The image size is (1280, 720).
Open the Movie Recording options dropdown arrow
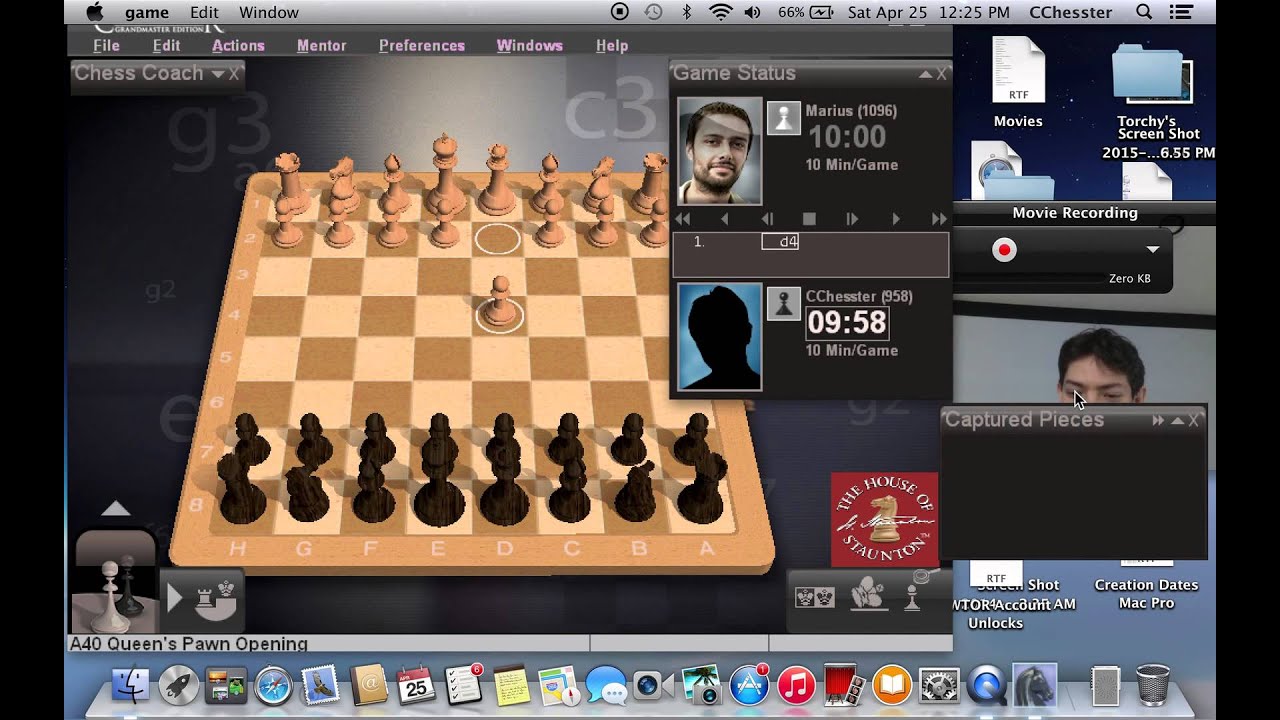(1152, 250)
